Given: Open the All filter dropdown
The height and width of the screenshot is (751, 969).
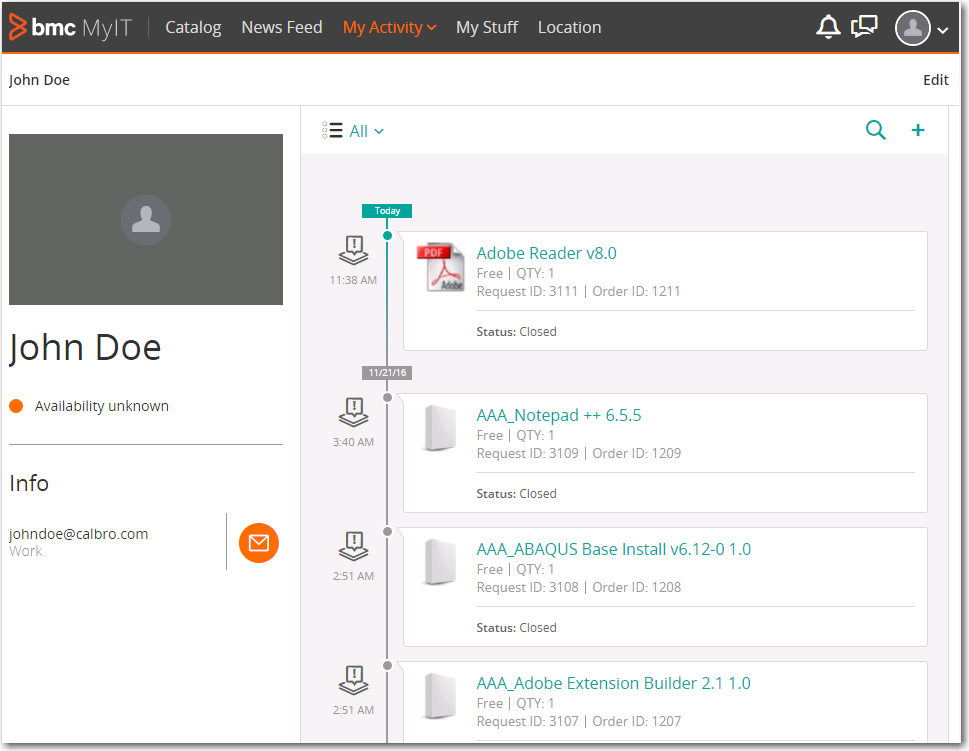Looking at the screenshot, I should [x=366, y=131].
